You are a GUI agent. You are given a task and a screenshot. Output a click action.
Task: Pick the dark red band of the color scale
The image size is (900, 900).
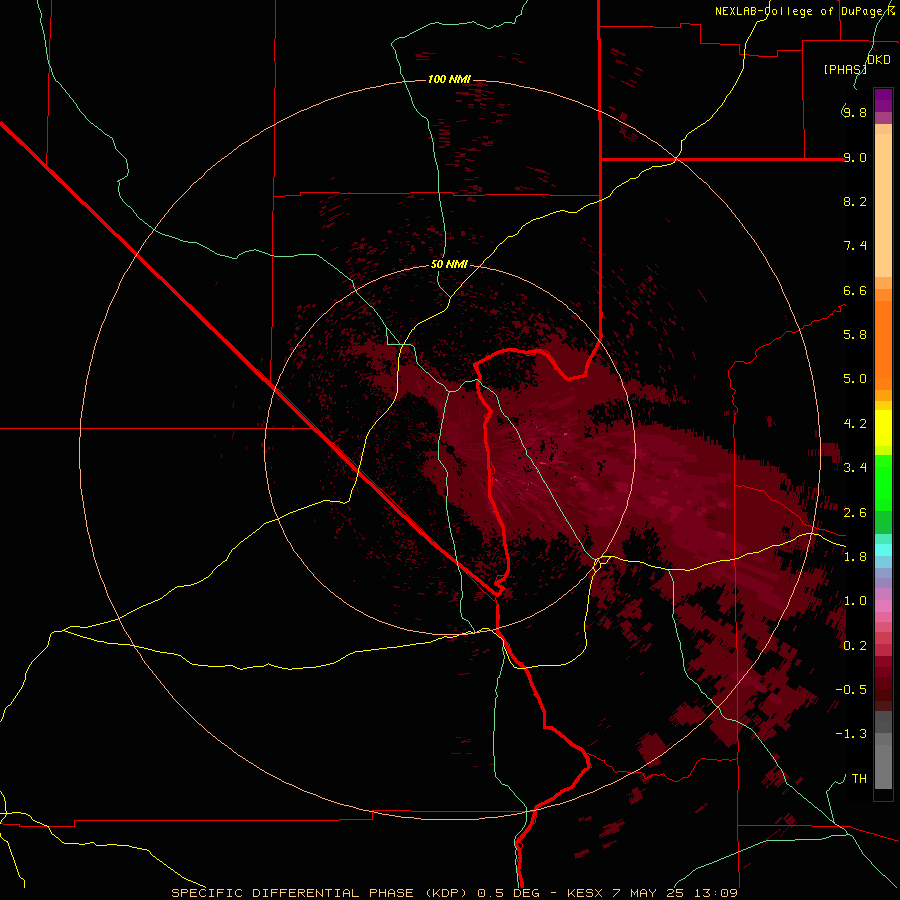click(883, 684)
